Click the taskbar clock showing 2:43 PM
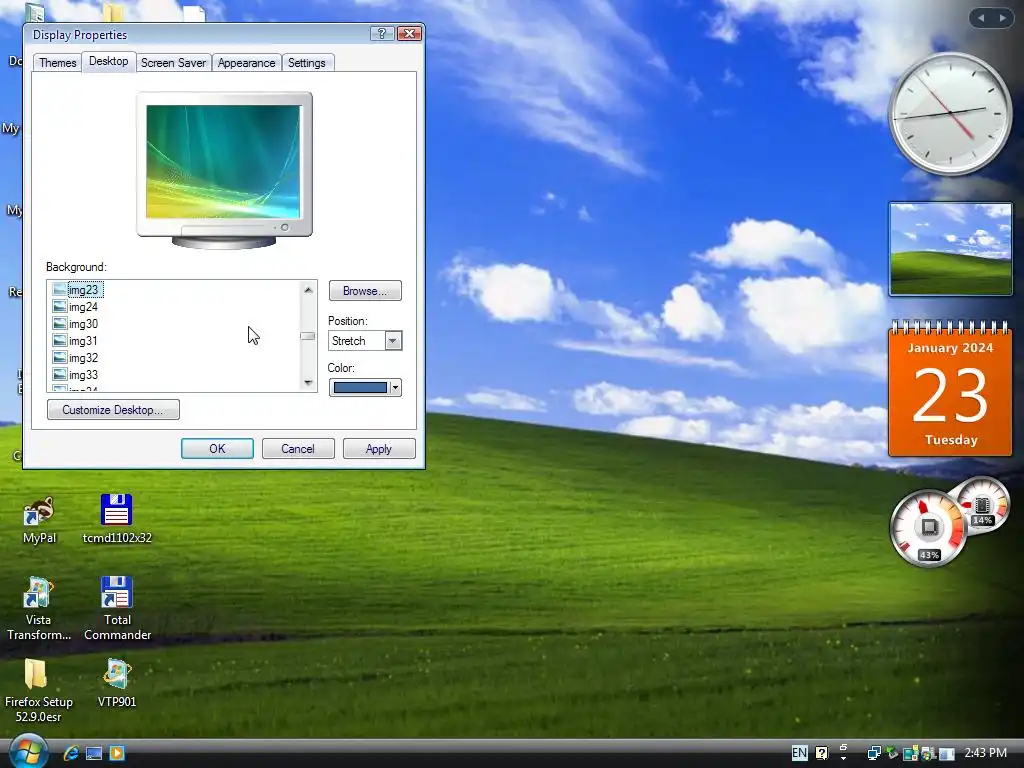This screenshot has height=768, width=1024. click(x=985, y=753)
